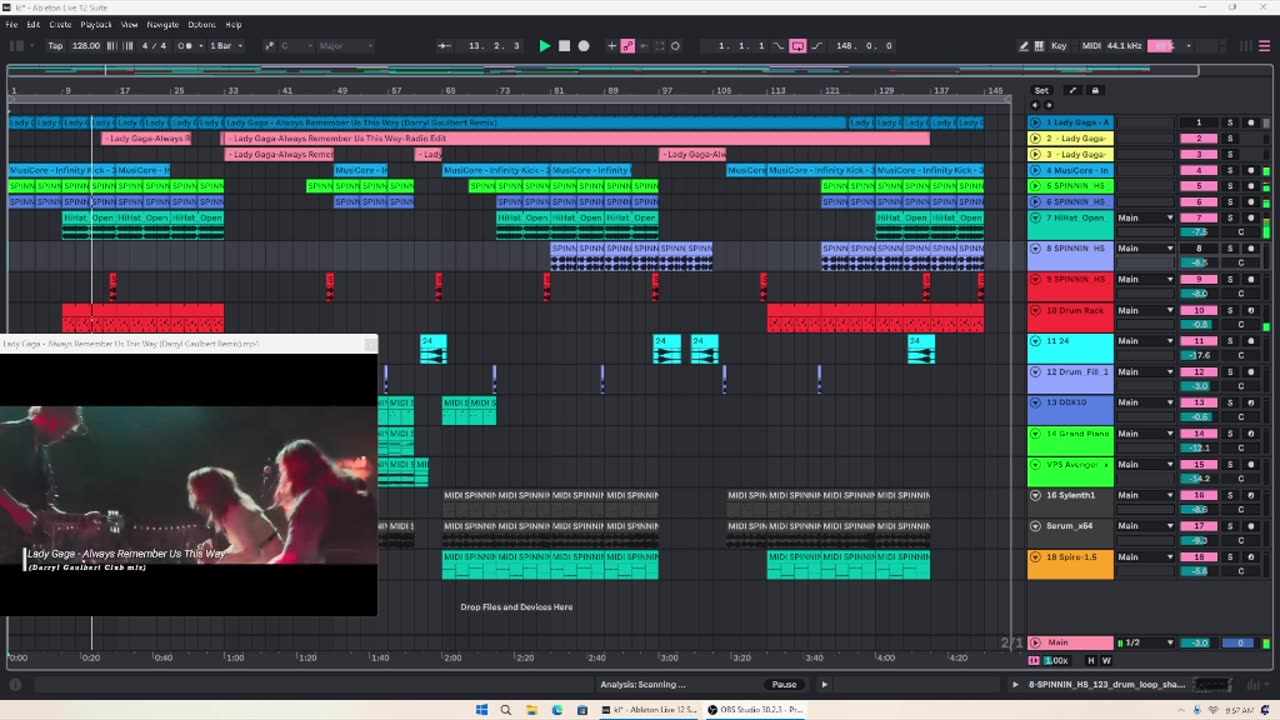The image size is (1280, 720).
Task: Click the lock envelopes icon
Action: click(1094, 91)
